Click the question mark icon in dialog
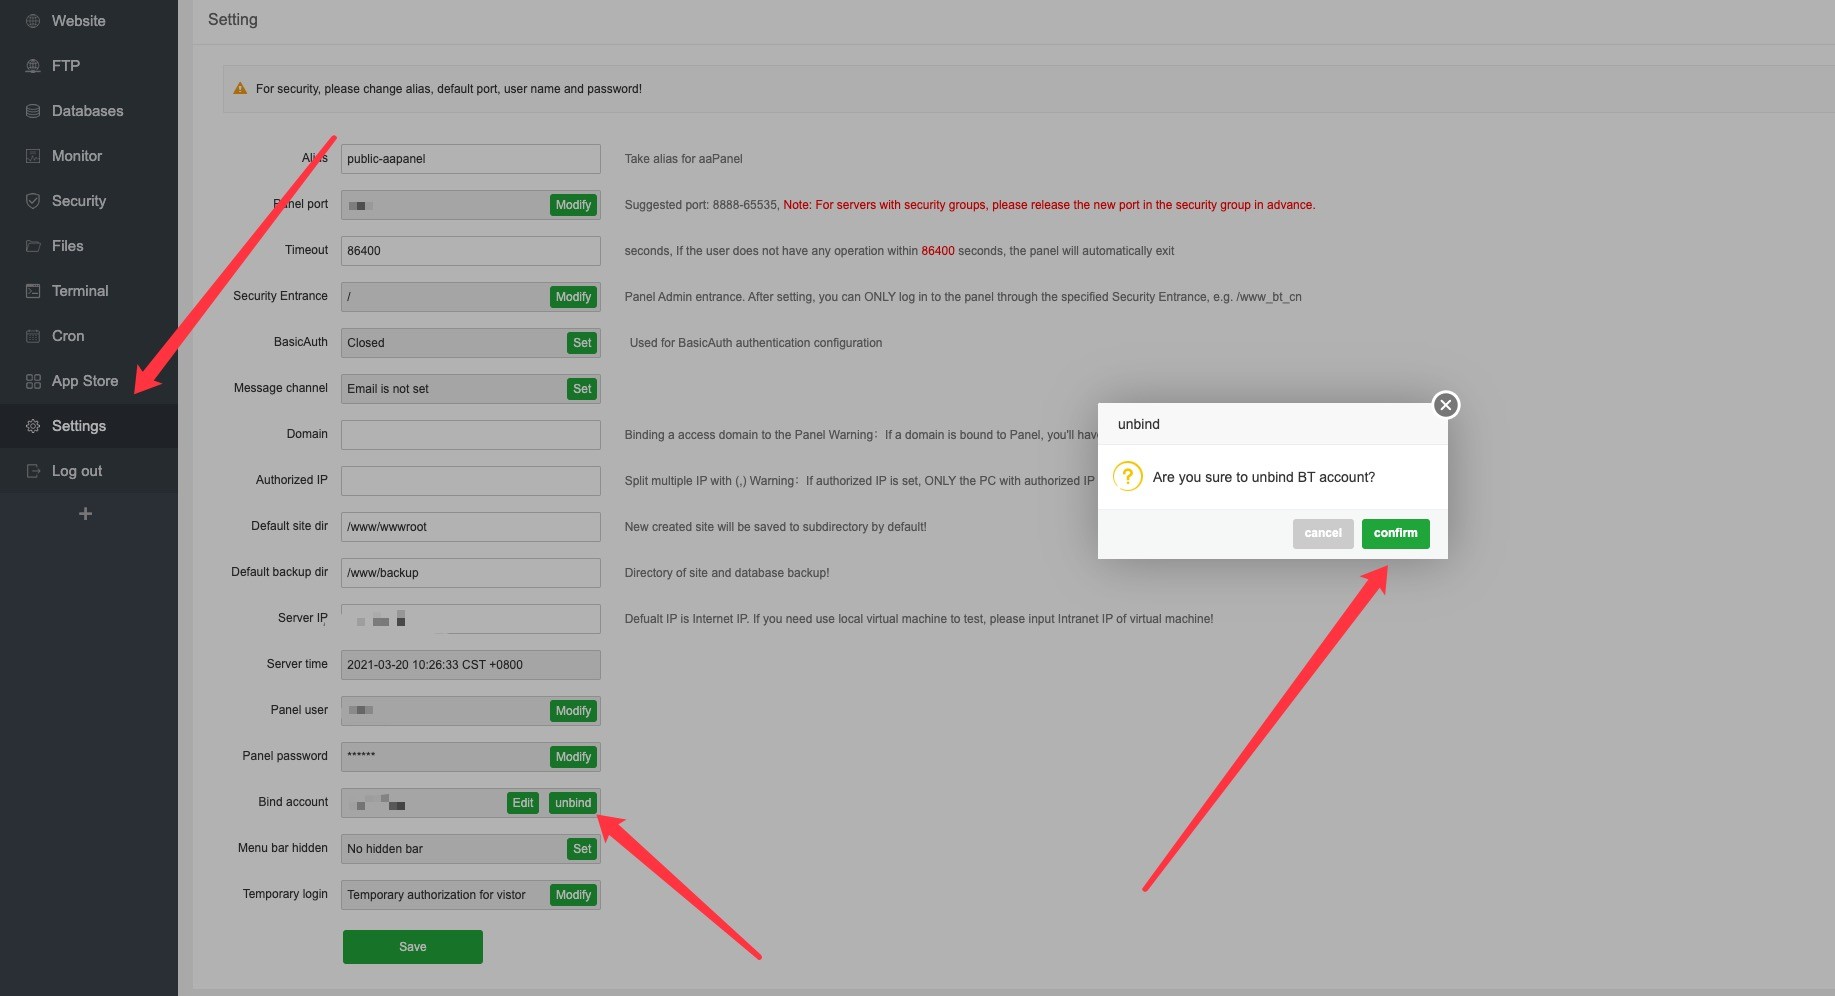 (1127, 476)
